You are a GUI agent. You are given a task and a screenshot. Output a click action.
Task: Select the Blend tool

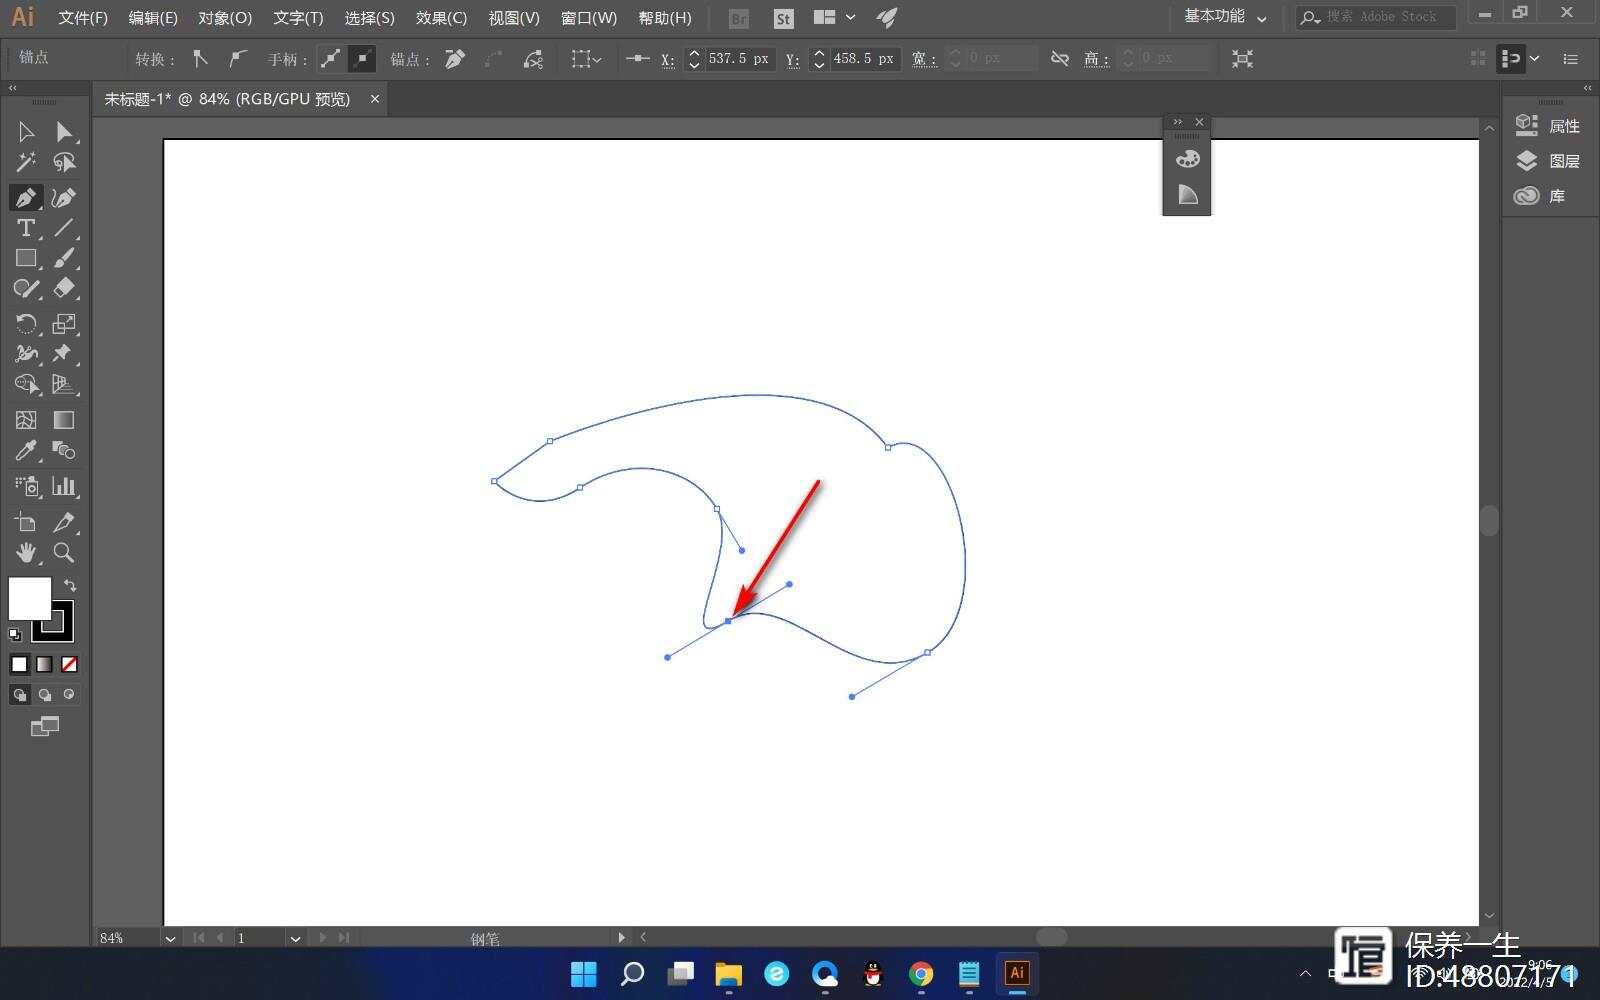pos(64,451)
